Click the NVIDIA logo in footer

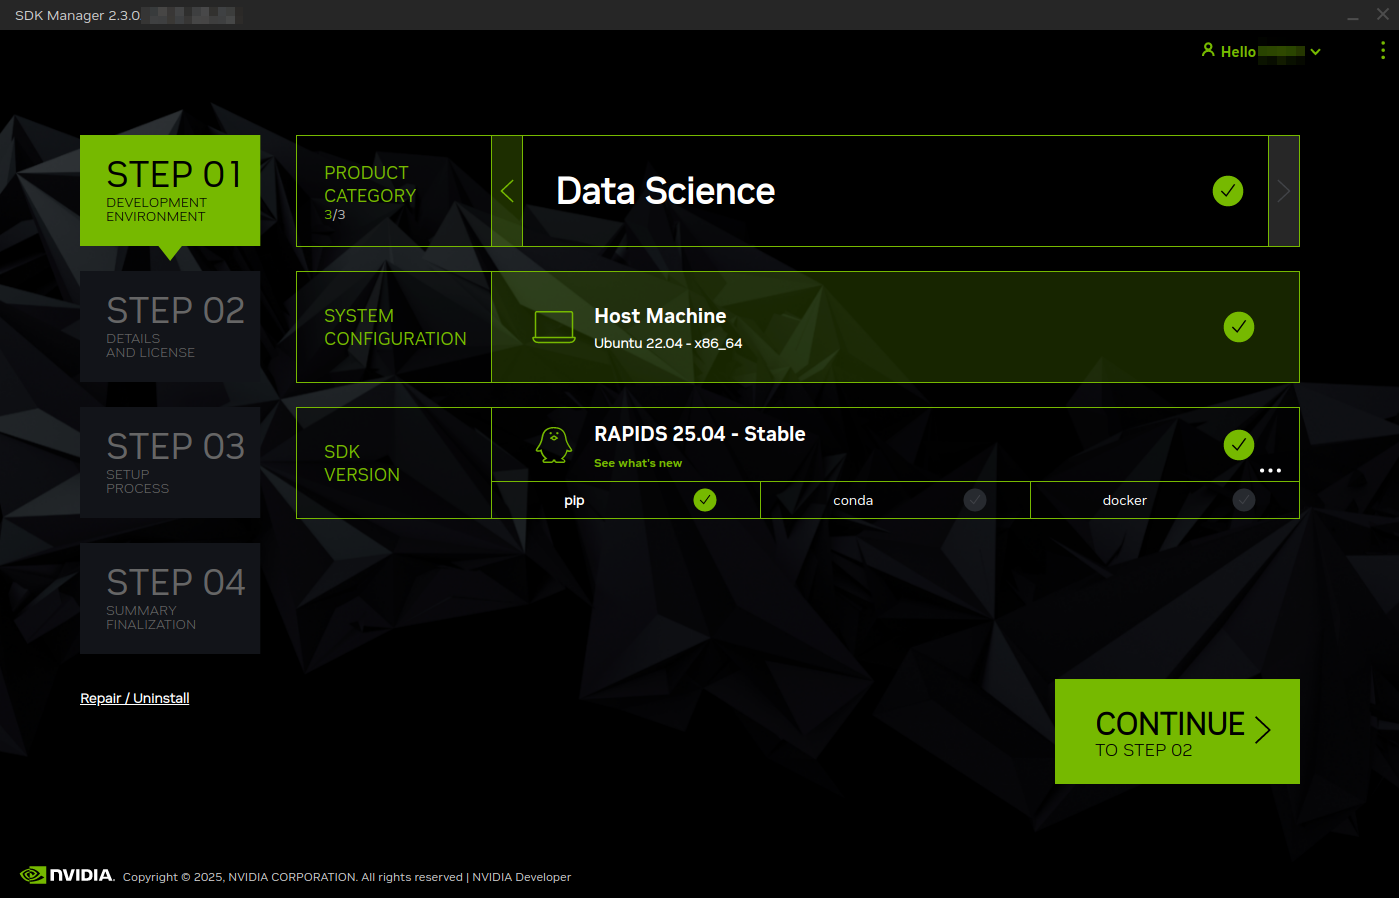coord(67,875)
